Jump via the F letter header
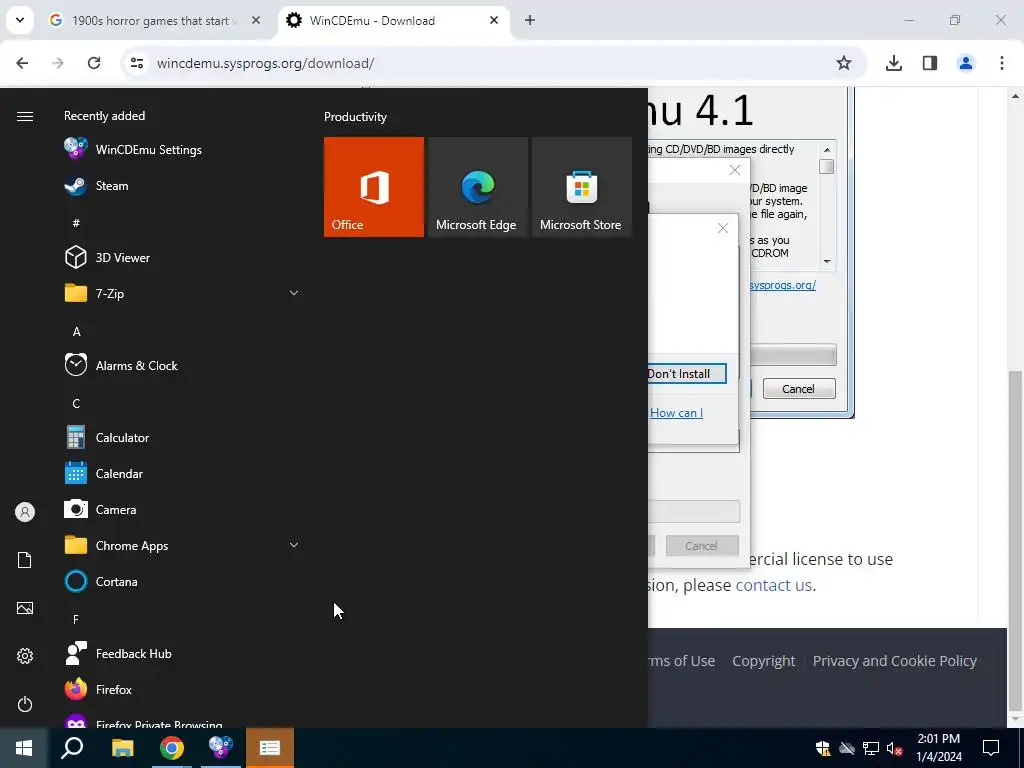This screenshot has height=768, width=1024. (76, 619)
